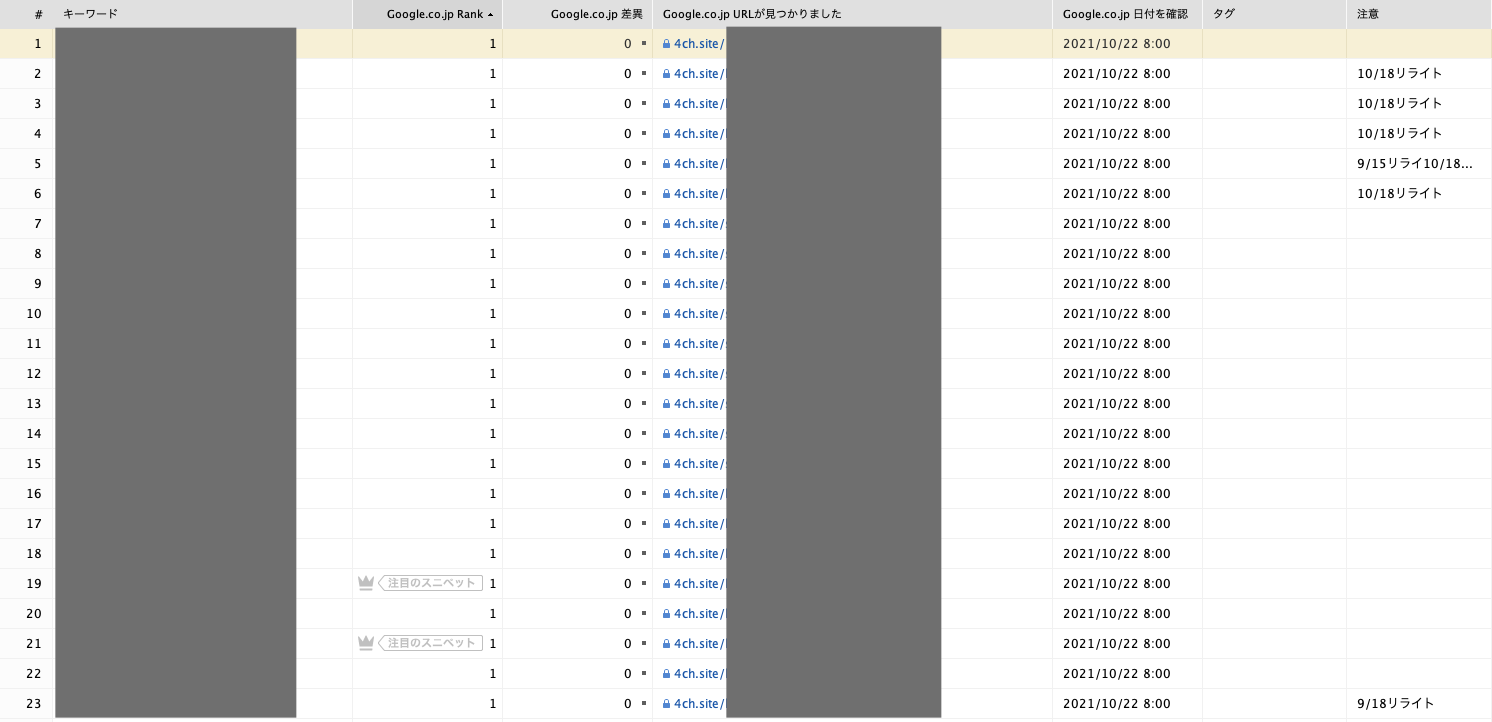Open the 4ch.site link in row 10

click(x=699, y=314)
